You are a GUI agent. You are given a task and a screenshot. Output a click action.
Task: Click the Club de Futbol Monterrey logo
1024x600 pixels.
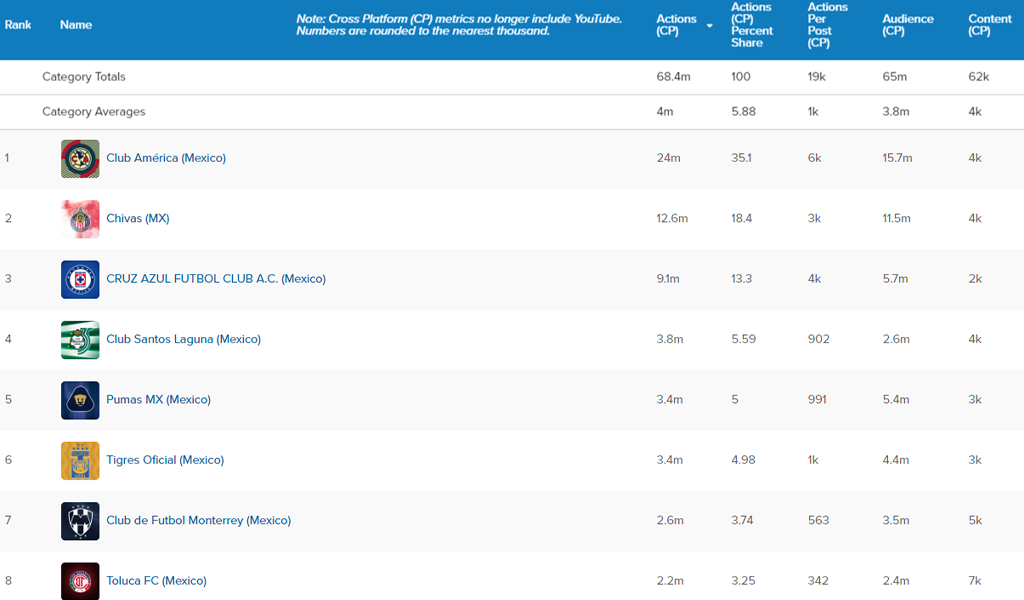[80, 521]
